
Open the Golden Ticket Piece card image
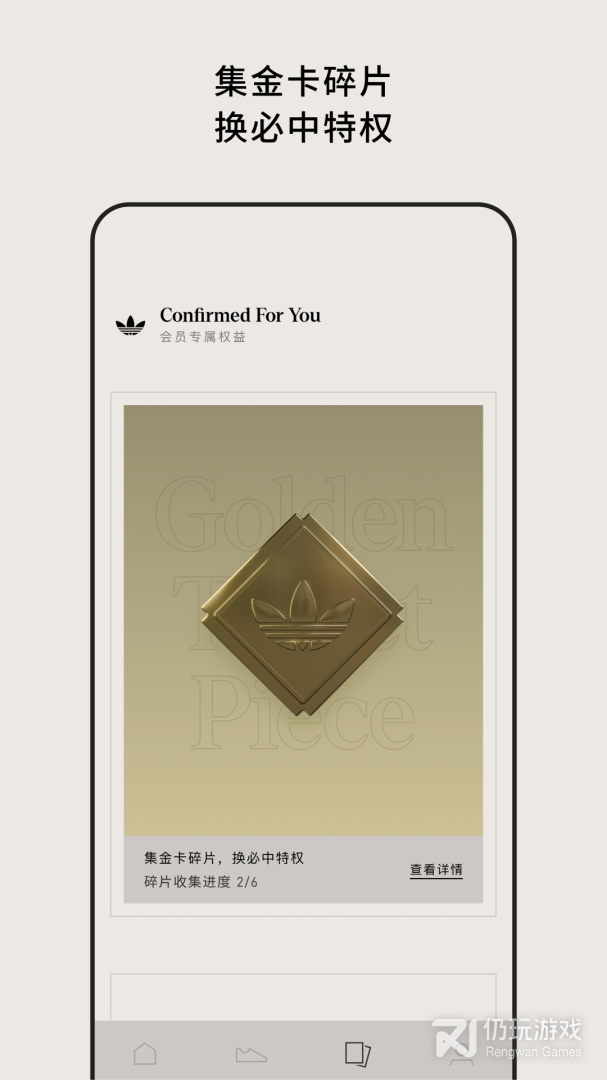(x=303, y=620)
